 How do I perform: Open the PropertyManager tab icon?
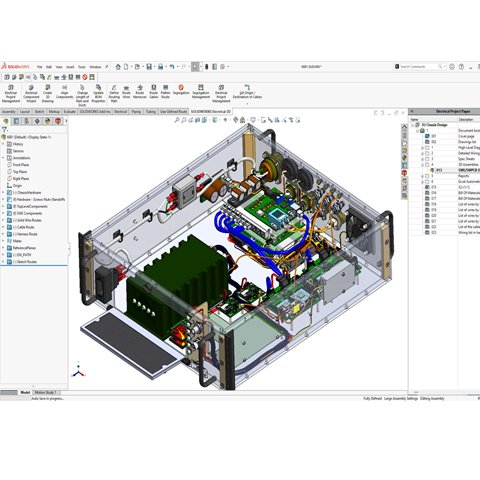tap(16, 121)
